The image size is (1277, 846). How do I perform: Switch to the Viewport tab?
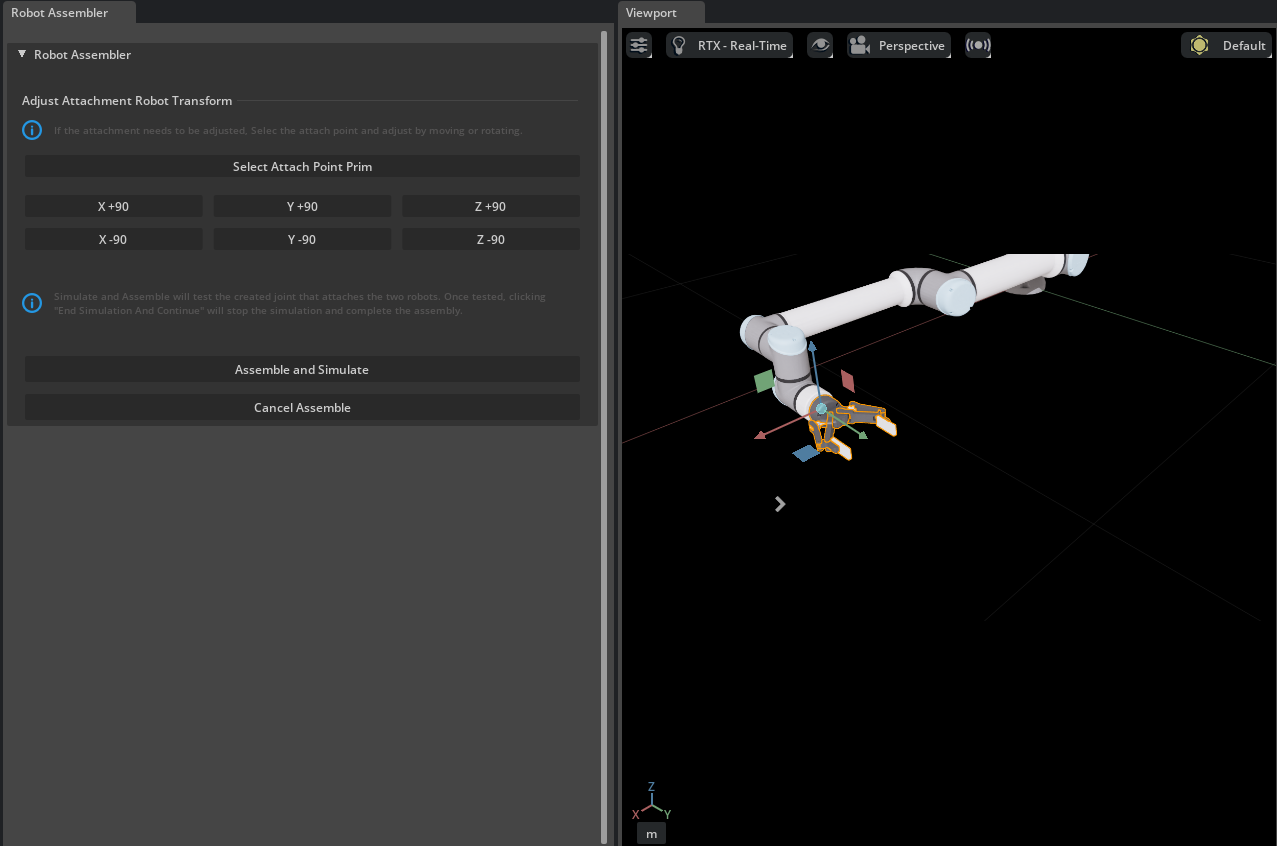(651, 12)
